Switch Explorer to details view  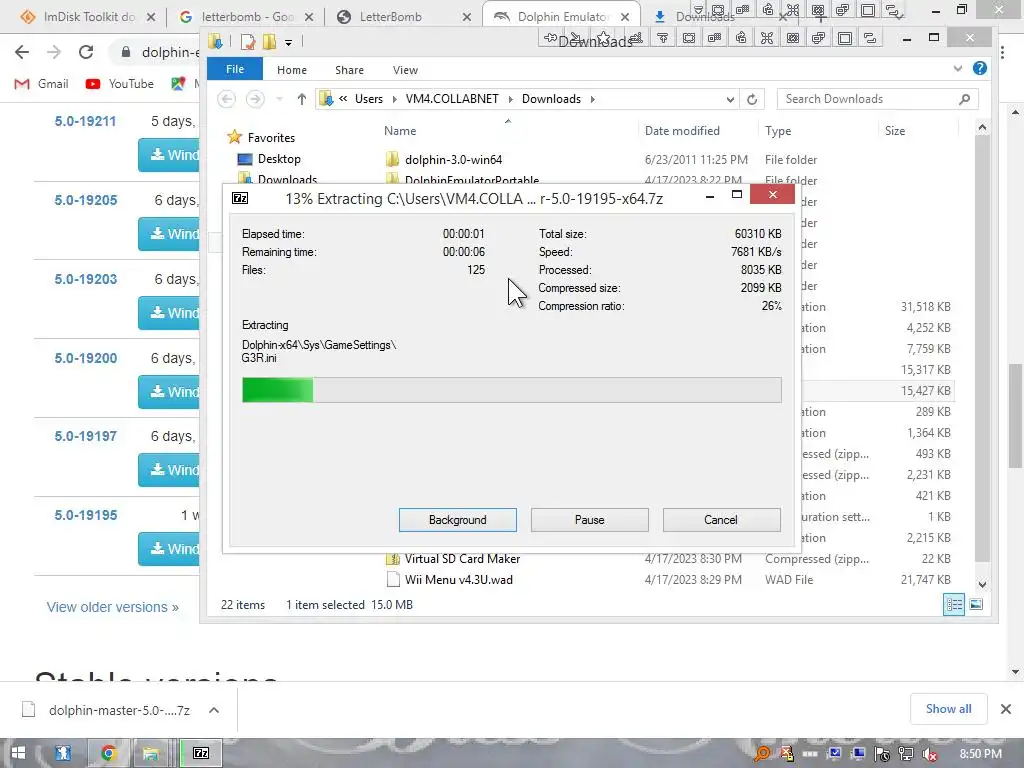click(x=954, y=605)
